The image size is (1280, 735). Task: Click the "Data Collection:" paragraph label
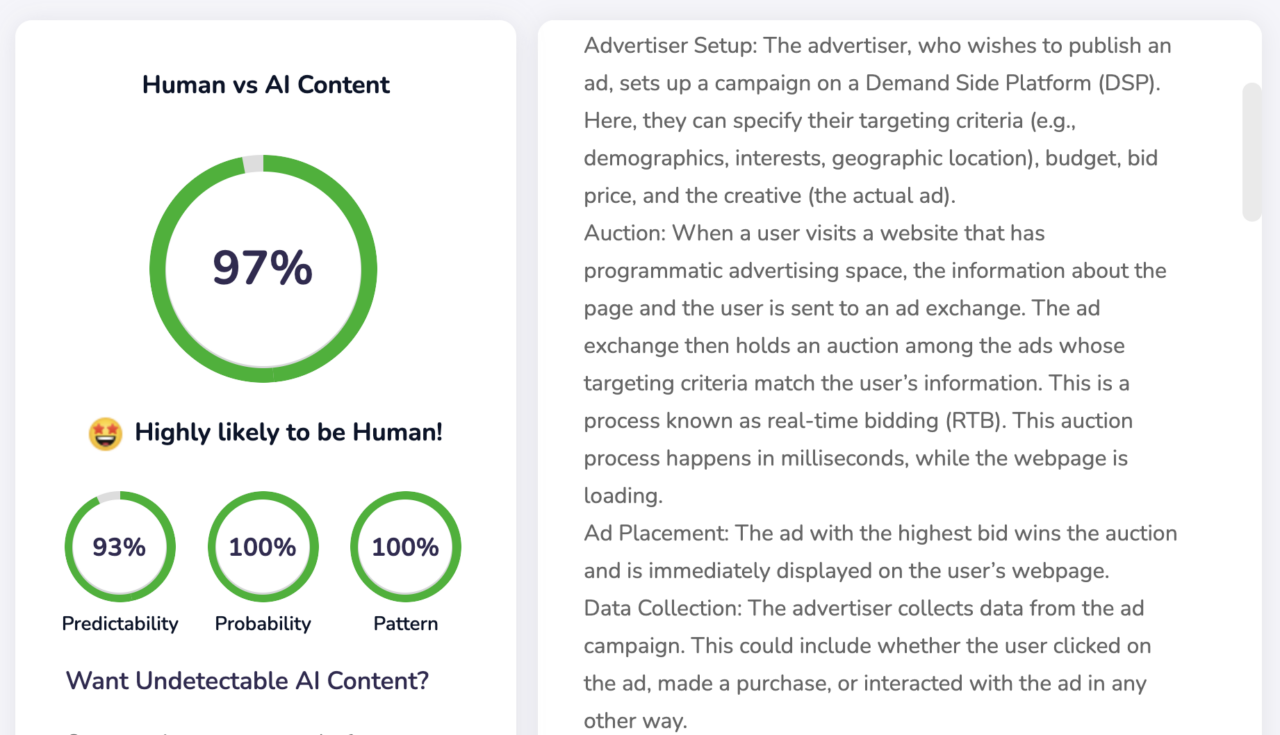pyautogui.click(x=662, y=609)
